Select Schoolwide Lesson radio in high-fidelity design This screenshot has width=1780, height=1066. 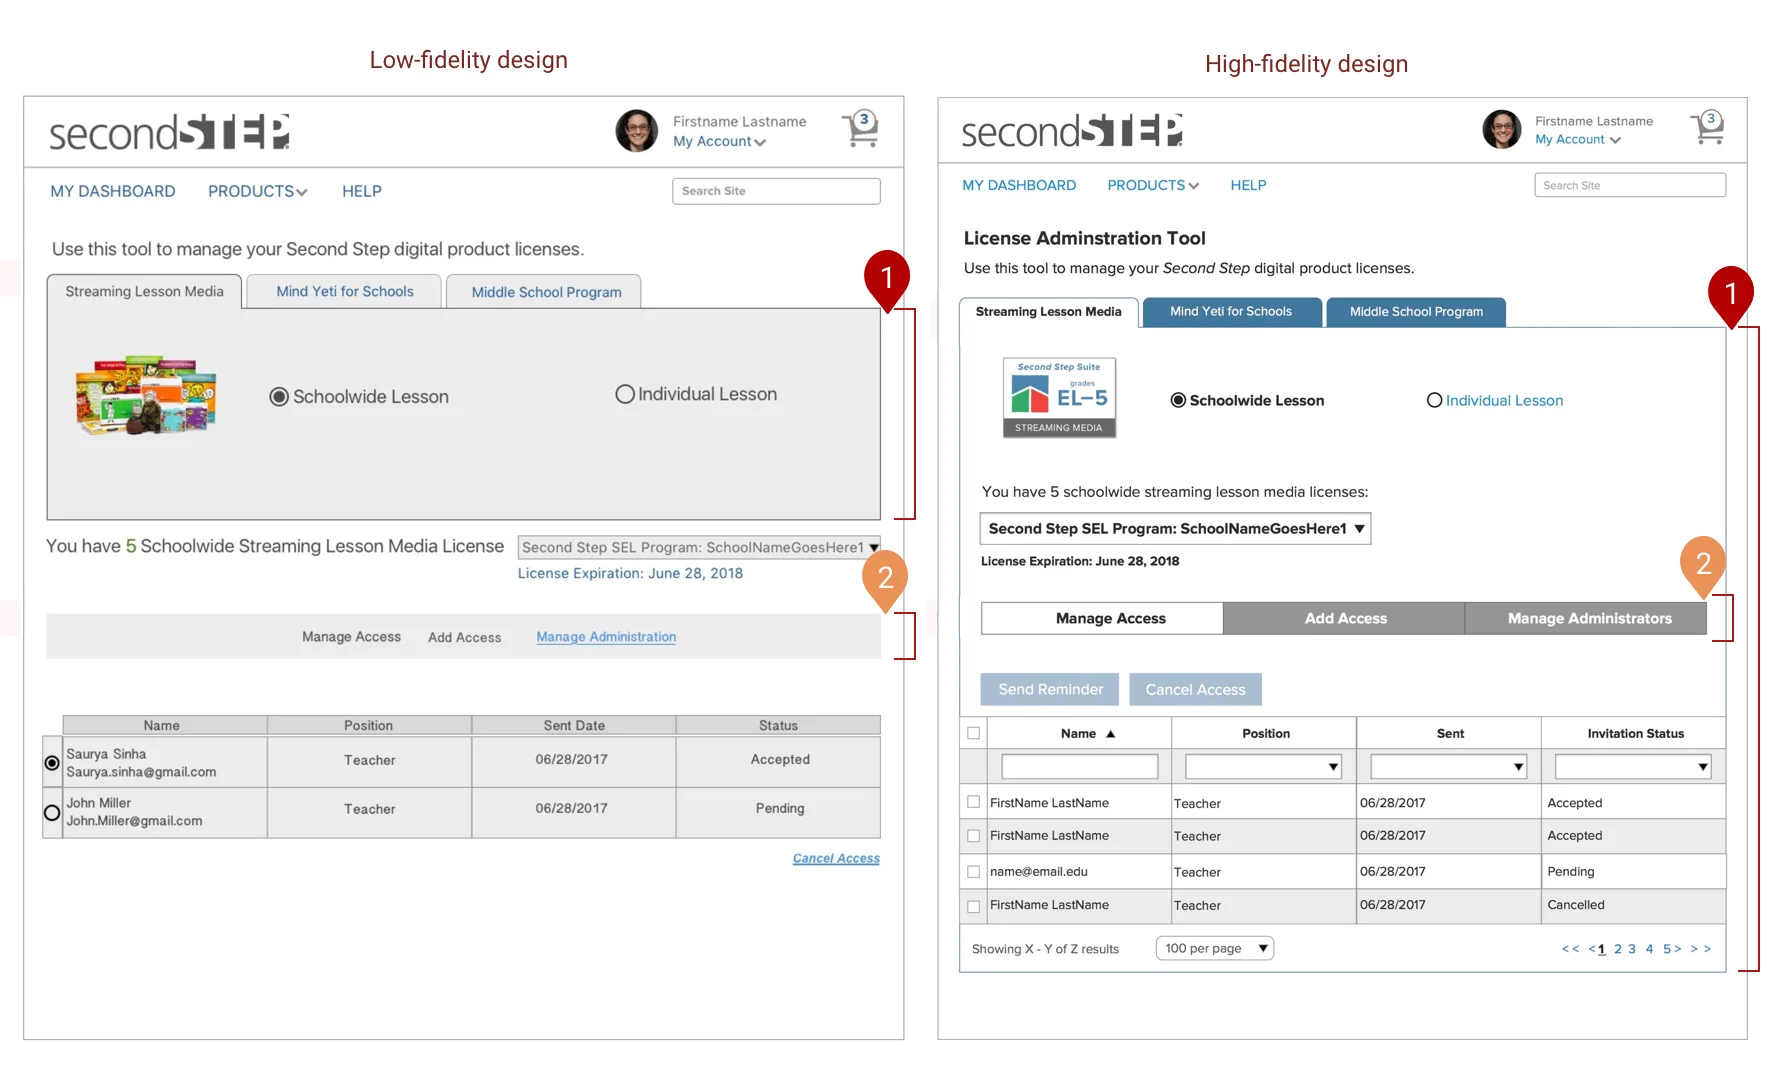[x=1178, y=400]
